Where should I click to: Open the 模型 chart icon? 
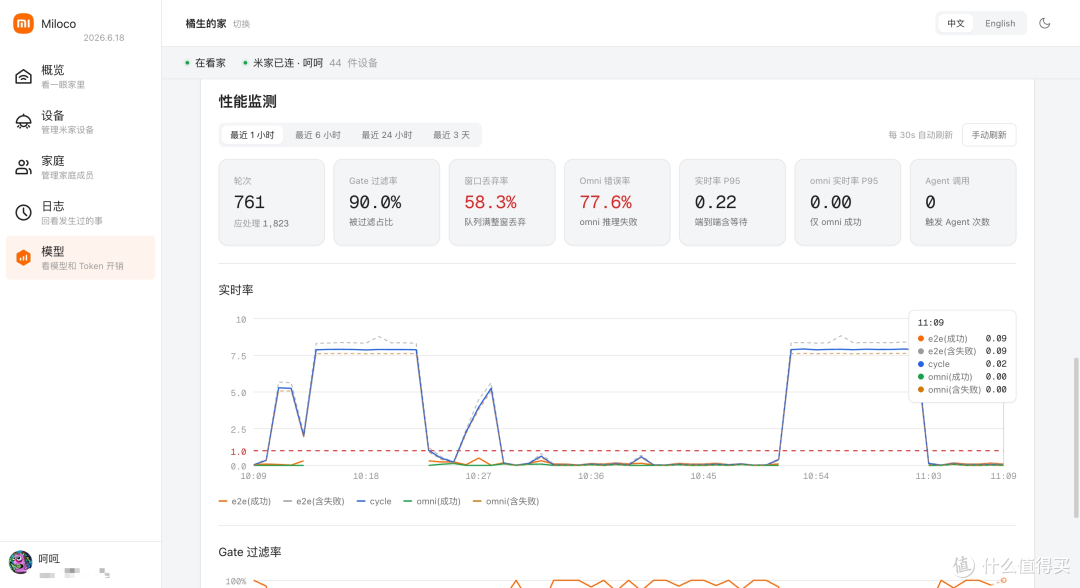tap(23, 258)
